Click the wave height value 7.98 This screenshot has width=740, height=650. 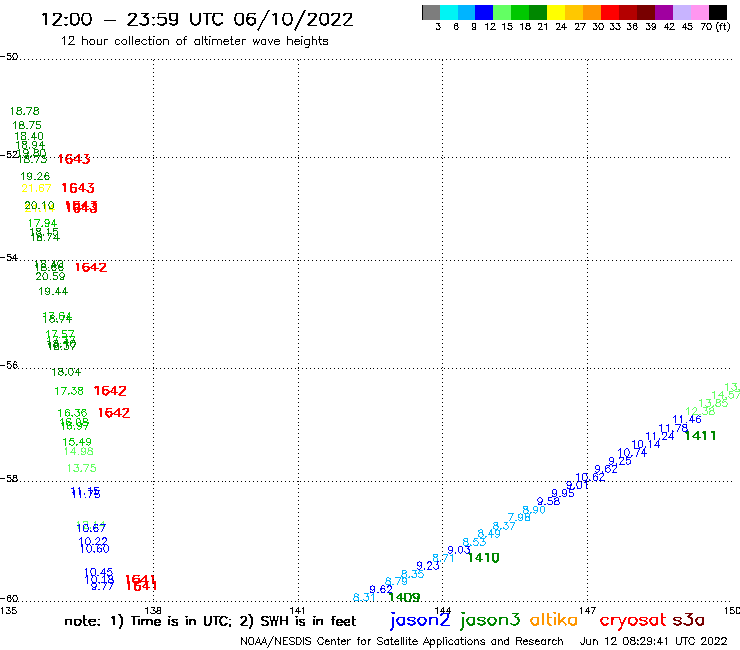tap(519, 517)
